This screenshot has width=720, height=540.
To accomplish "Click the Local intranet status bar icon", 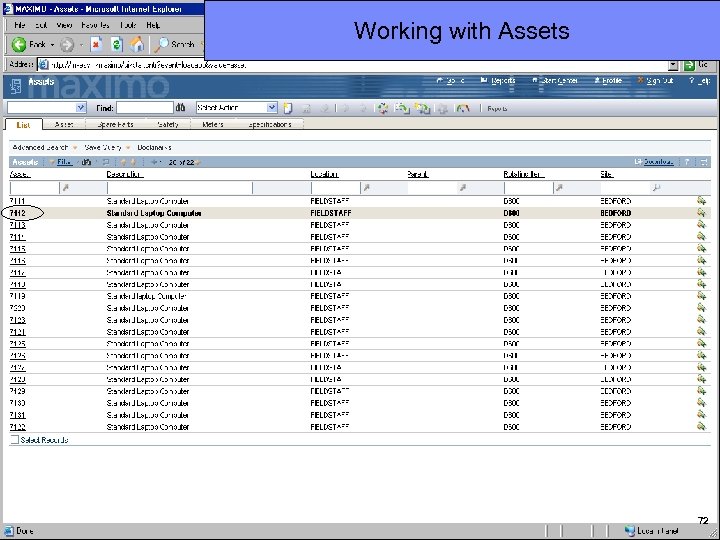I will click(629, 531).
